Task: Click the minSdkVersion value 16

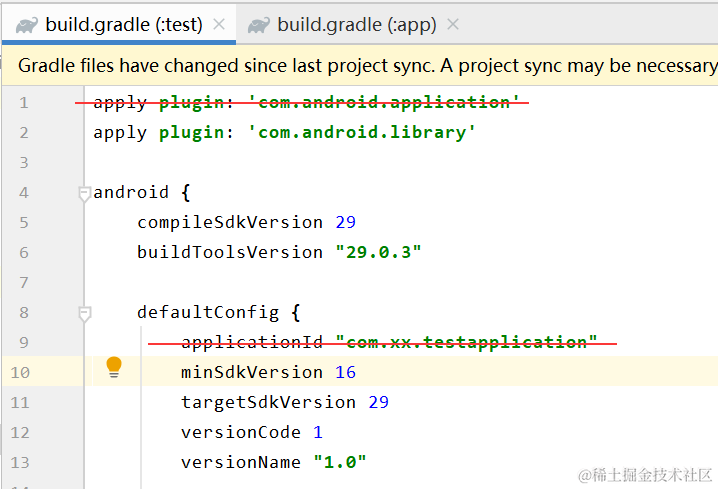Action: [x=346, y=373]
